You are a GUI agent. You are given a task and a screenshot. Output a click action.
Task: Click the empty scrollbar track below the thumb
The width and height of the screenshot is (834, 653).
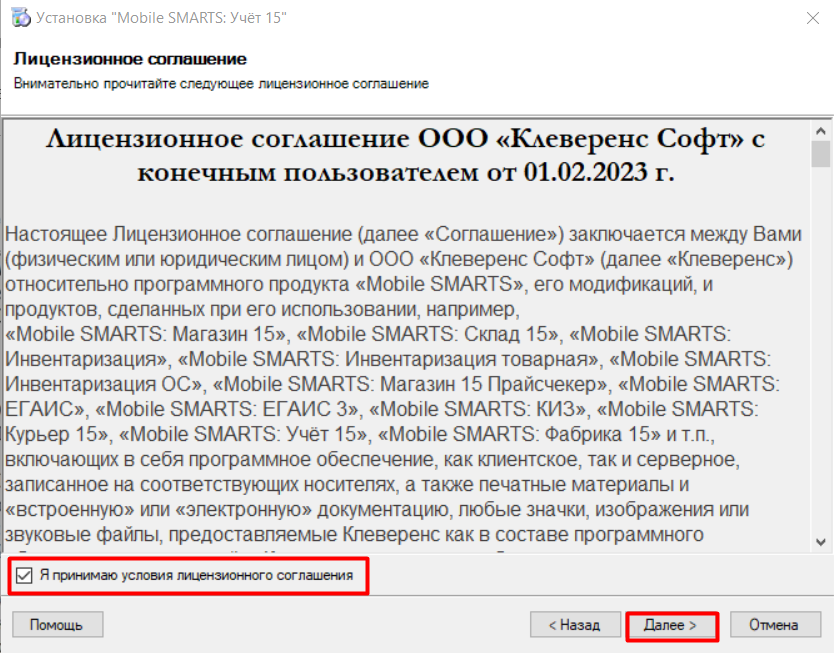(x=820, y=350)
